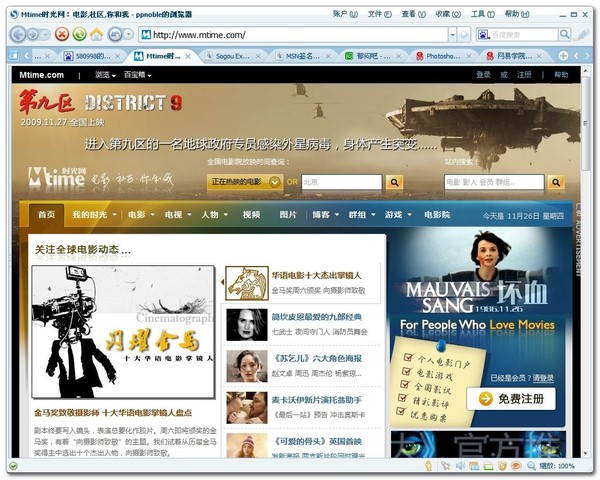Image resolution: width=600 pixels, height=480 pixels.
Task: Open the 文件 menu
Action: click(380, 14)
